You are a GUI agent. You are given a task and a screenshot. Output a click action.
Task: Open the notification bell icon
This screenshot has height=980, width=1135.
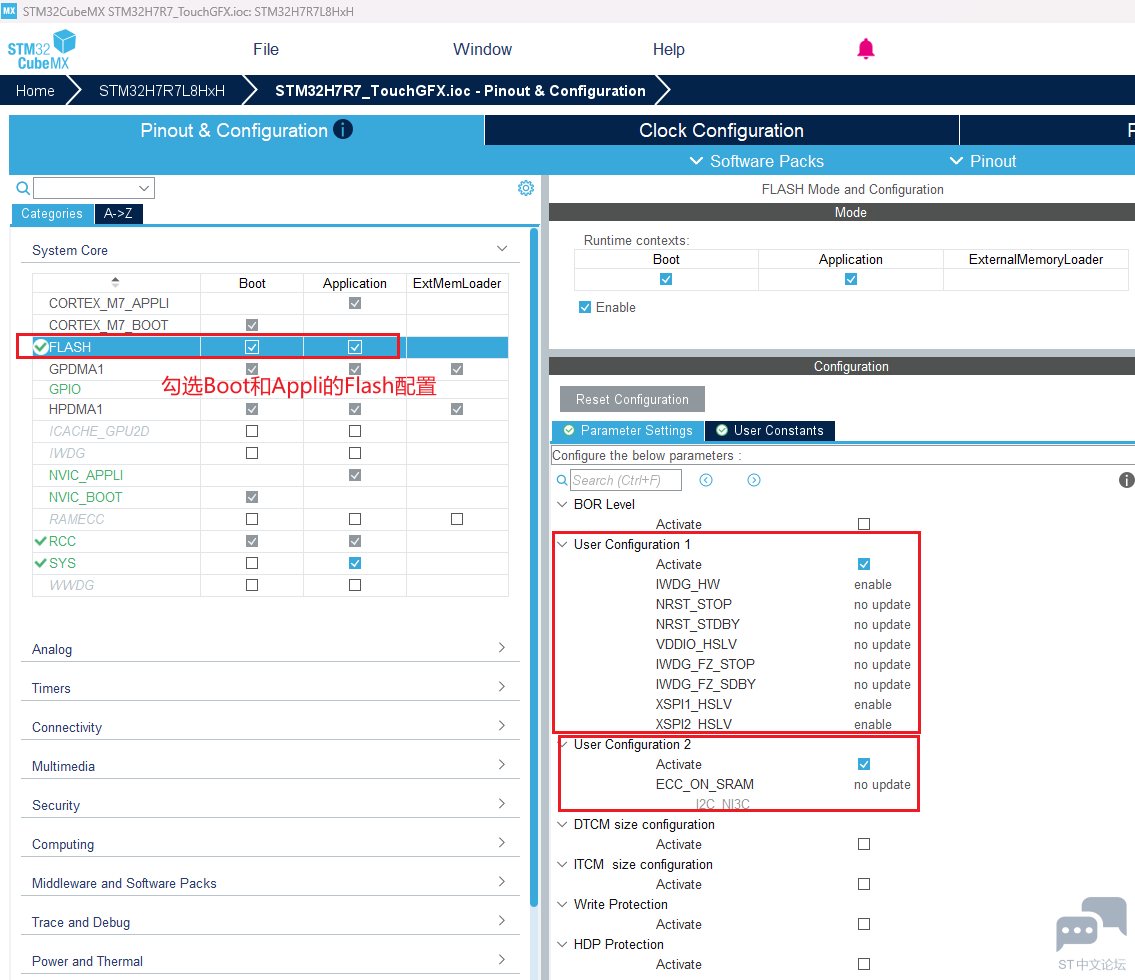866,49
